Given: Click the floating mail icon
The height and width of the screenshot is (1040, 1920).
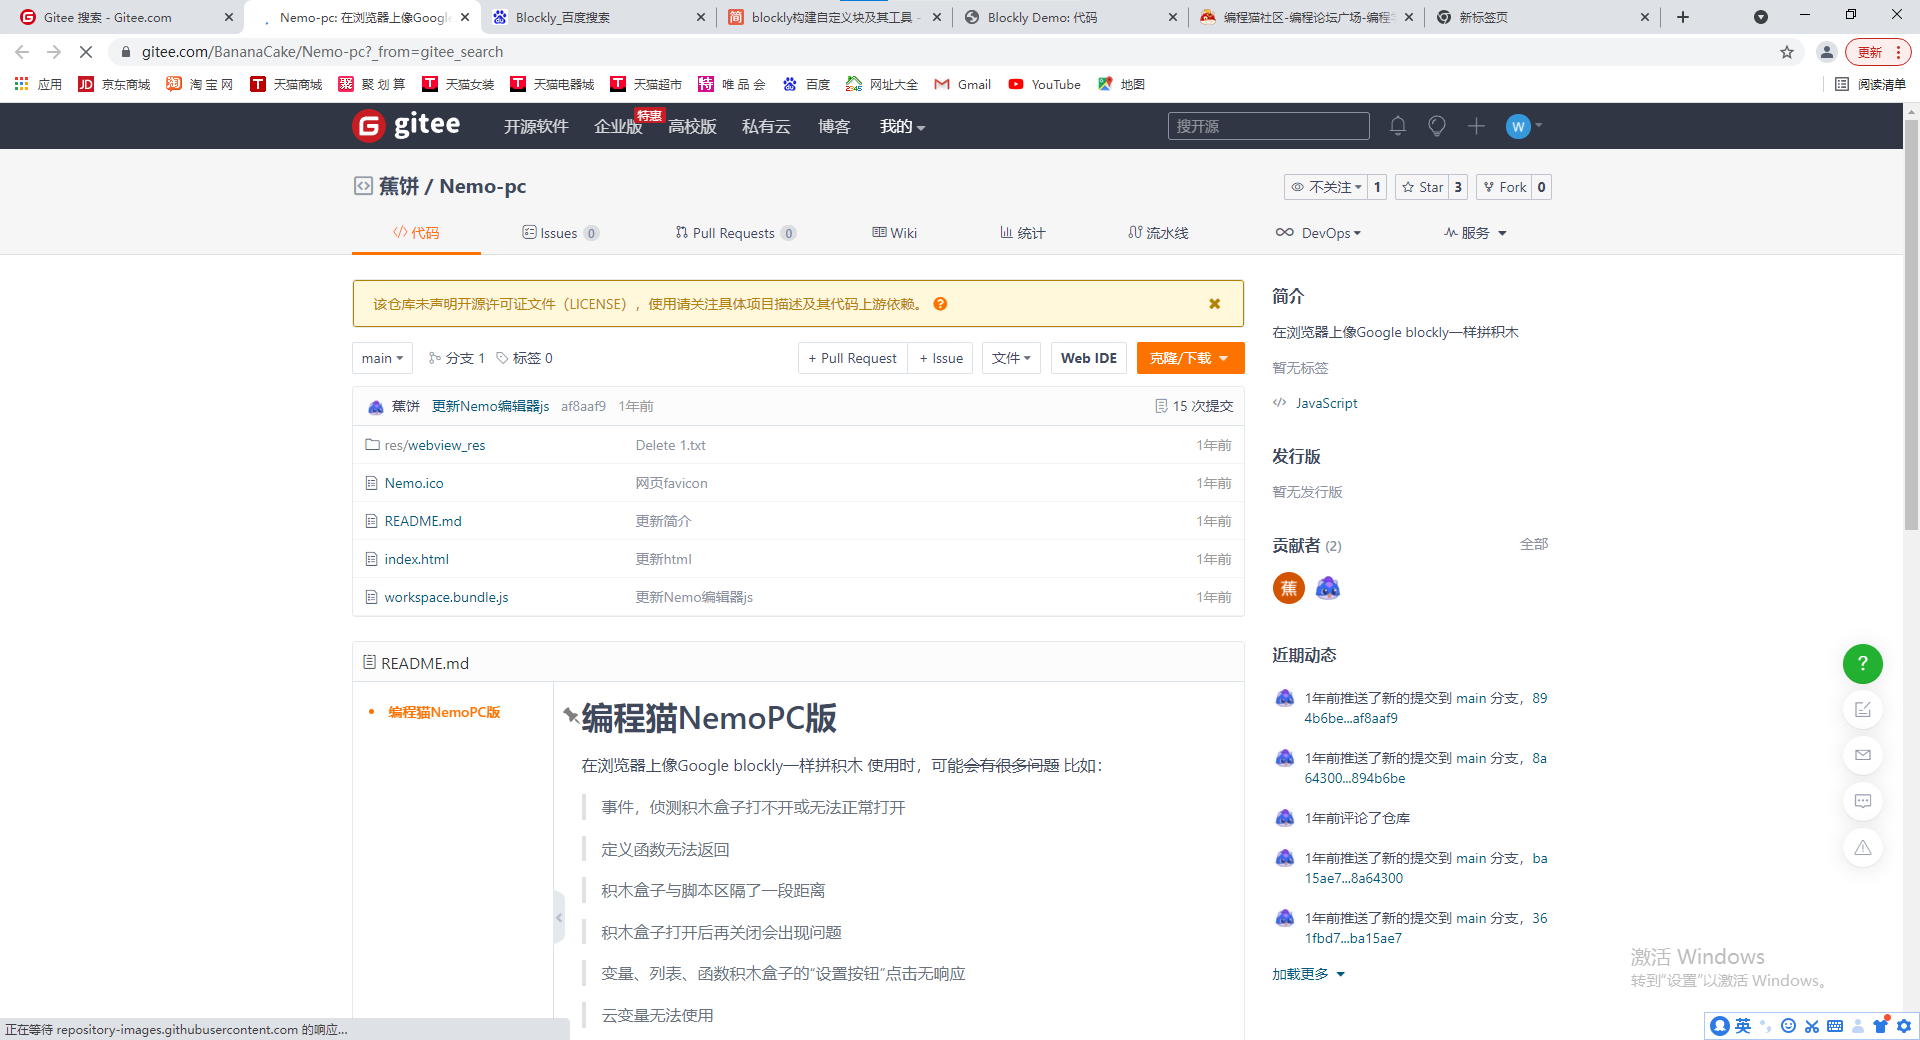Looking at the screenshot, I should pos(1862,756).
